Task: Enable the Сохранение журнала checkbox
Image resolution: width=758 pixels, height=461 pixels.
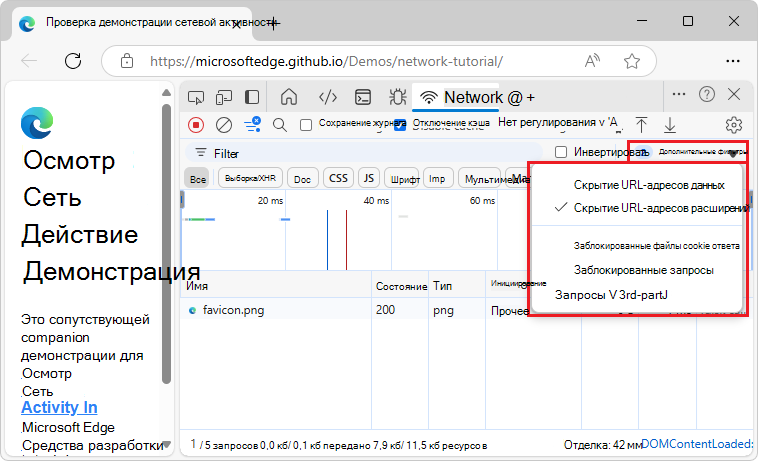Action: [x=306, y=125]
